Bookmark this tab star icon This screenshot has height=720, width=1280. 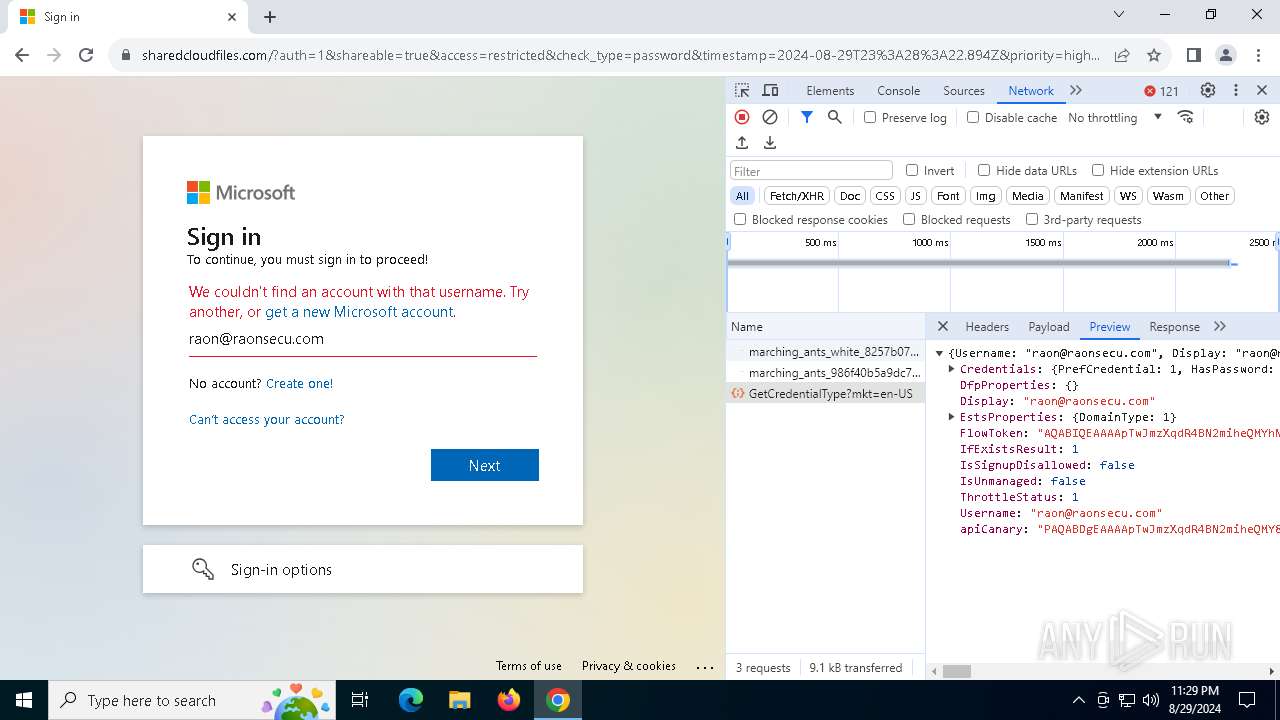[x=1154, y=55]
